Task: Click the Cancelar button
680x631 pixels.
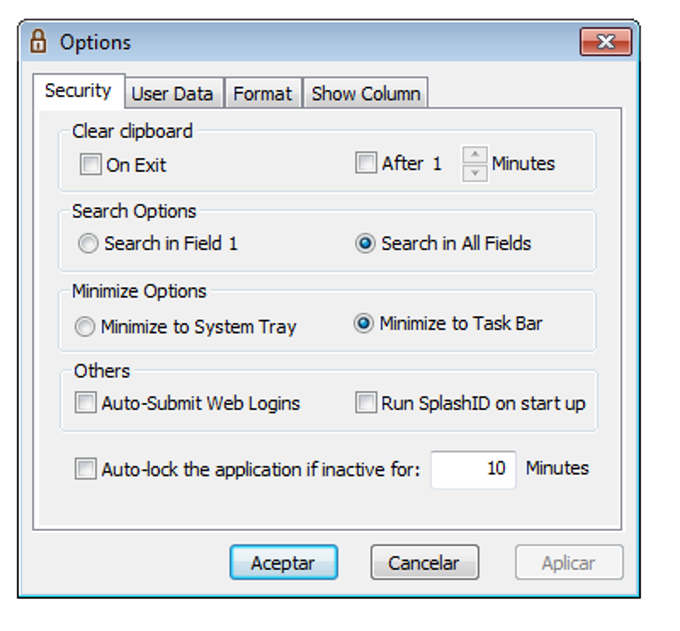Action: [424, 563]
